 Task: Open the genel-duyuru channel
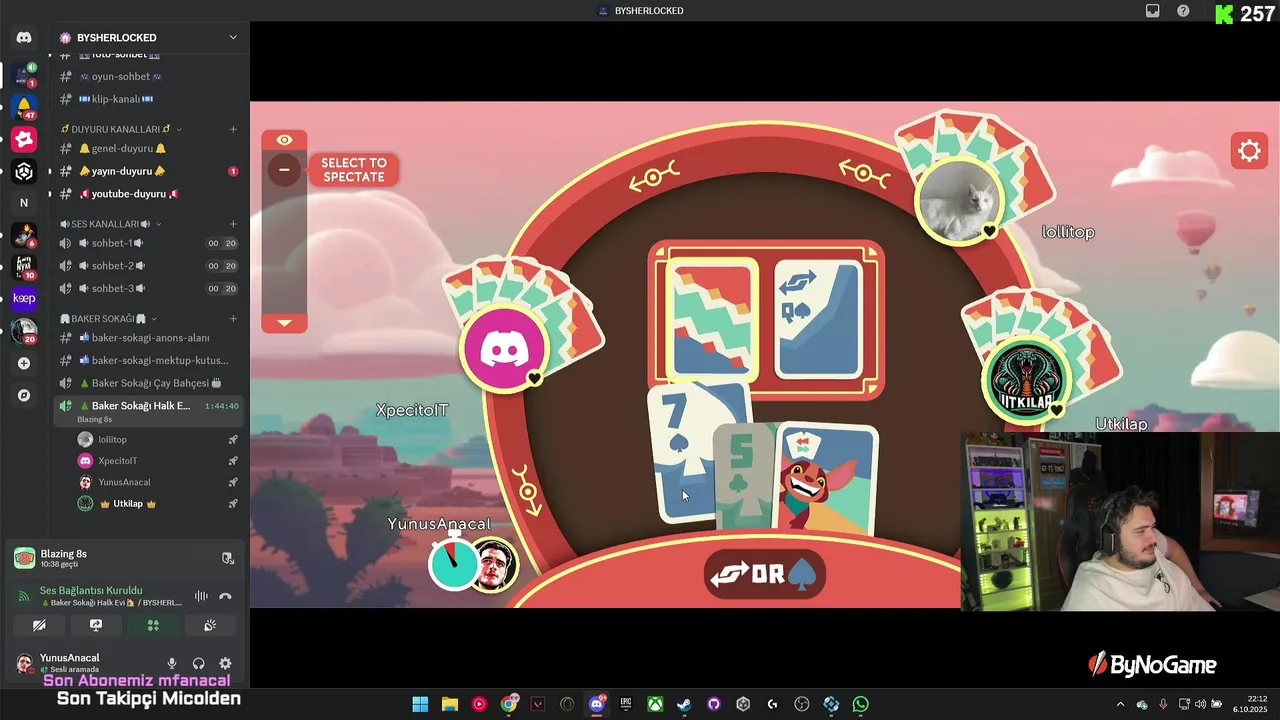pos(148,148)
